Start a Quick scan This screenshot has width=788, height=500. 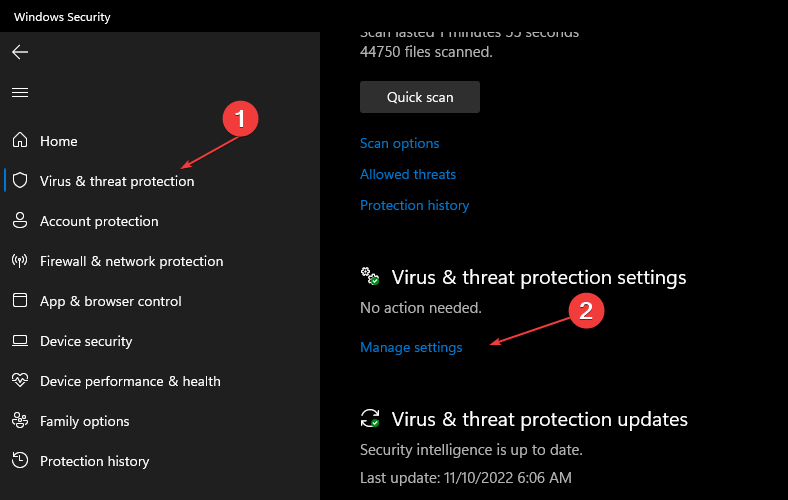click(420, 97)
